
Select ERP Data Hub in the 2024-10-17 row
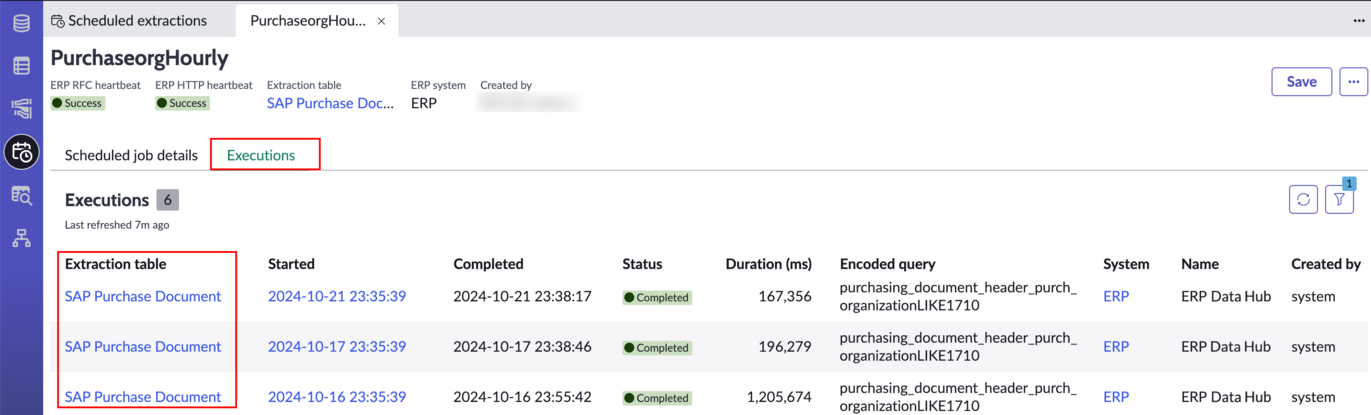[x=1226, y=346]
